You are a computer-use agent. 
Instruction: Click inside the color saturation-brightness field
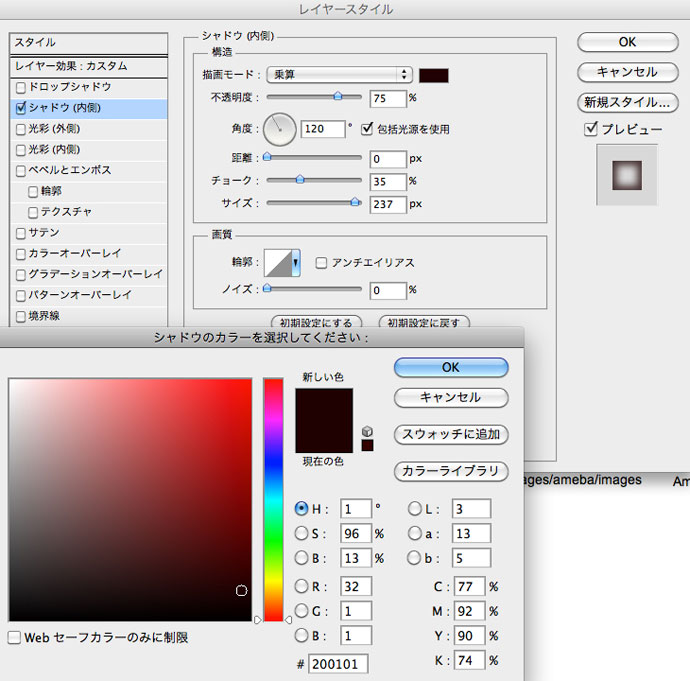coord(130,500)
